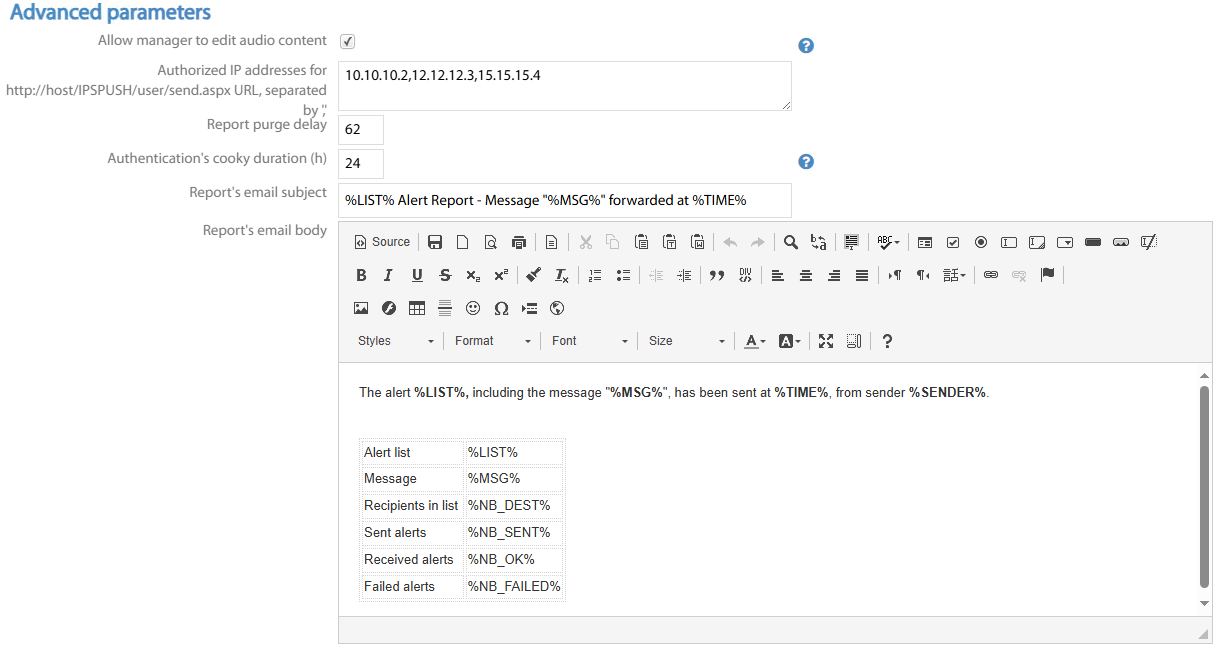Open the text color picker
This screenshot has width=1215, height=645.
[x=755, y=341]
